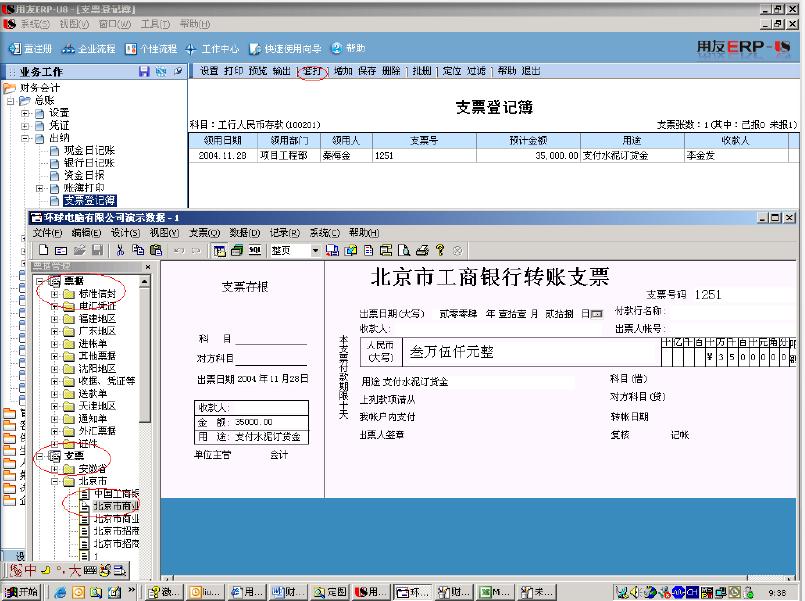Collapse the 总账 tree node

tap(11, 101)
